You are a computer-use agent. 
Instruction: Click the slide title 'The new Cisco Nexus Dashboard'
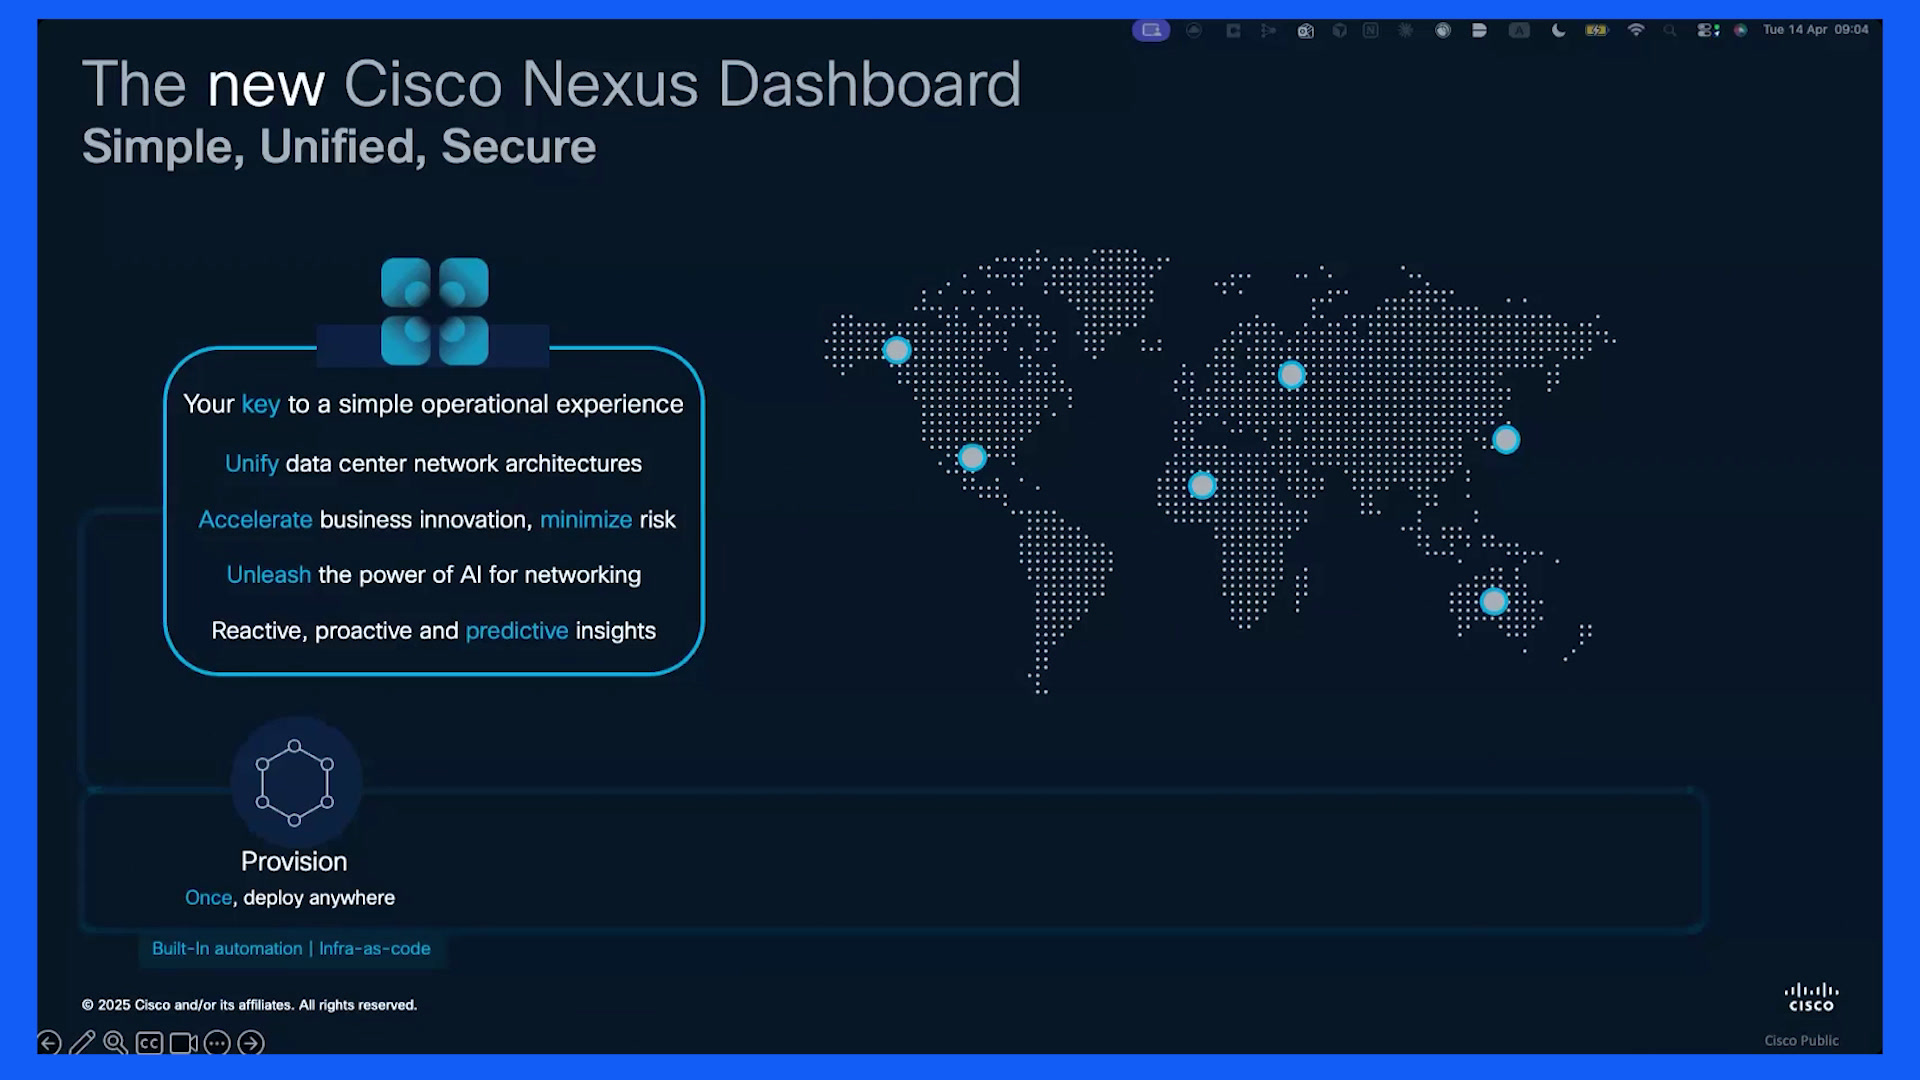[551, 84]
